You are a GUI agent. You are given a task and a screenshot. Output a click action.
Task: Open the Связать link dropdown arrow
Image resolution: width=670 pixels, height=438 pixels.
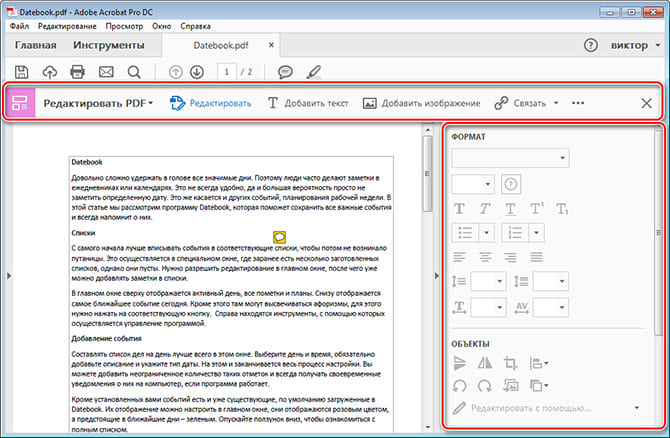[556, 103]
